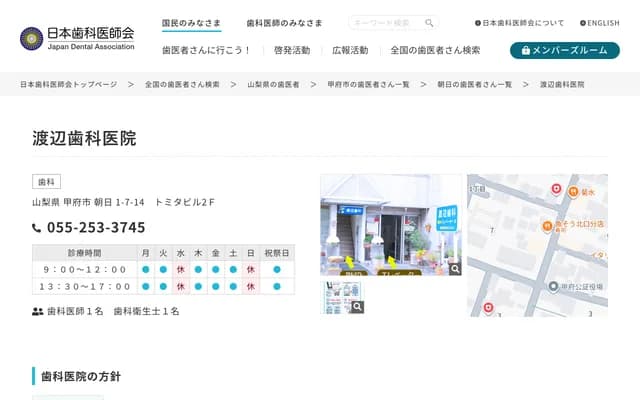Click the 9:00～12:00 time row label

pyautogui.click(x=85, y=269)
